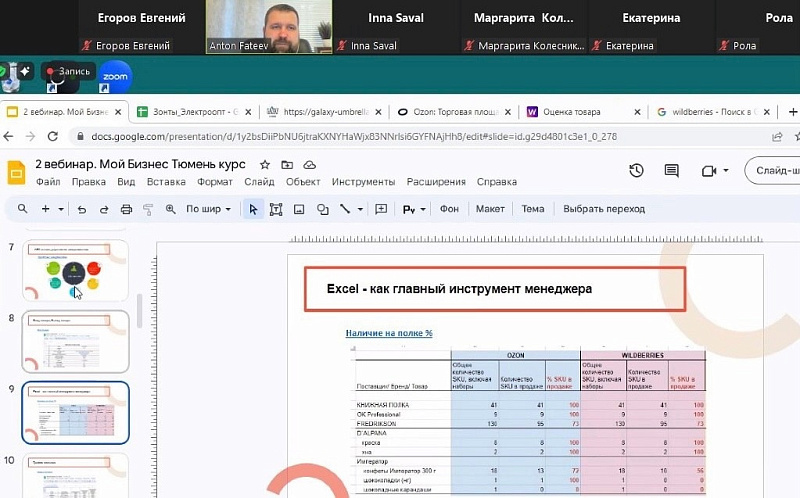Image resolution: width=800 pixels, height=498 pixels.
Task: Open the 'Справка' menu
Action: pyautogui.click(x=497, y=182)
